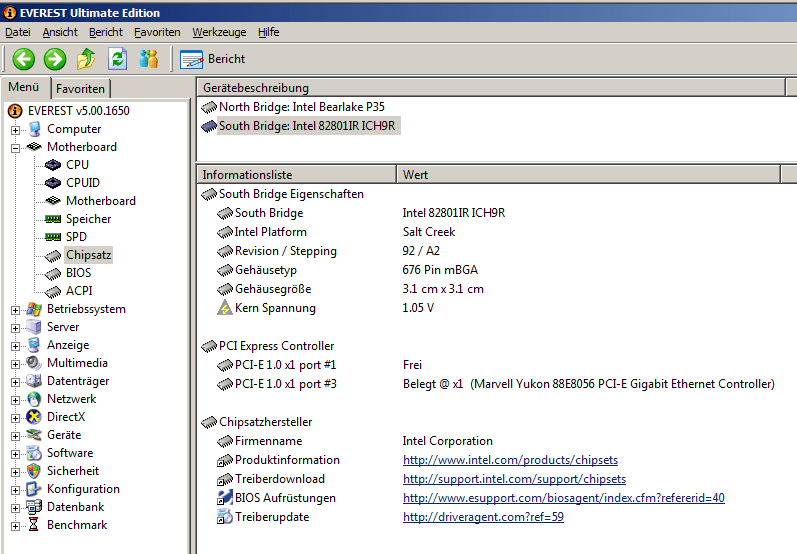Screen dimensions: 797x554
Task: Open the Ansicht menu
Action: (x=60, y=32)
